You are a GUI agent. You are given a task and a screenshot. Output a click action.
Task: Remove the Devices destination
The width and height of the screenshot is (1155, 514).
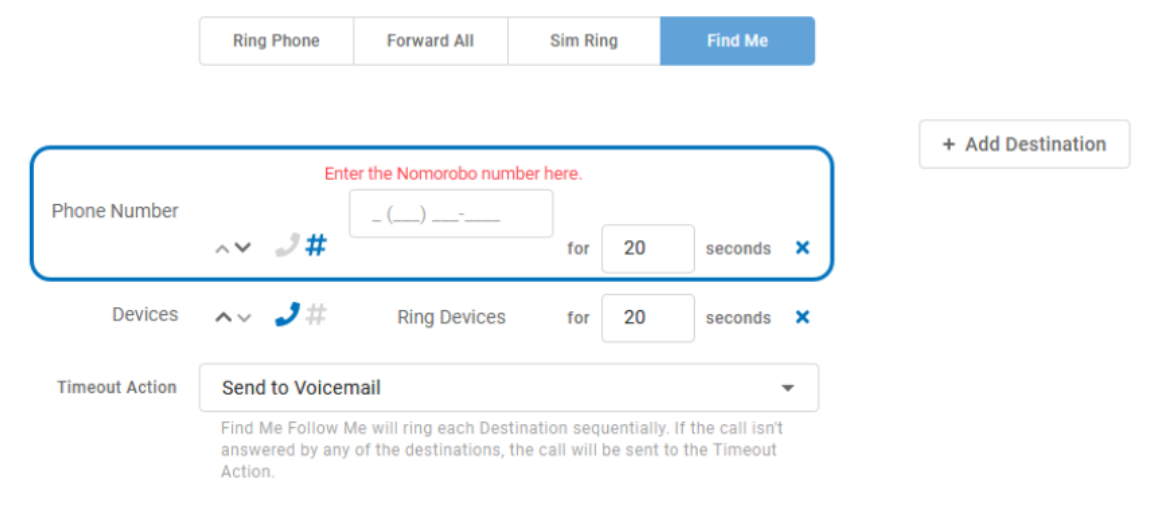[802, 317]
